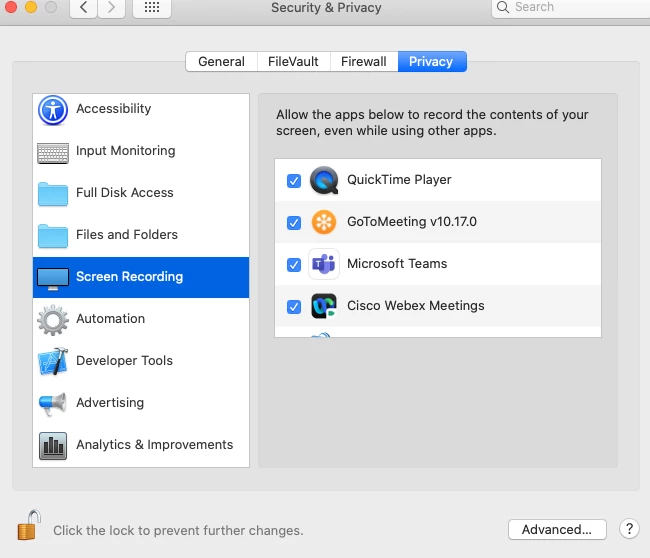This screenshot has height=558, width=650.
Task: Select Accessibility label in sidebar
Action: pos(114,109)
